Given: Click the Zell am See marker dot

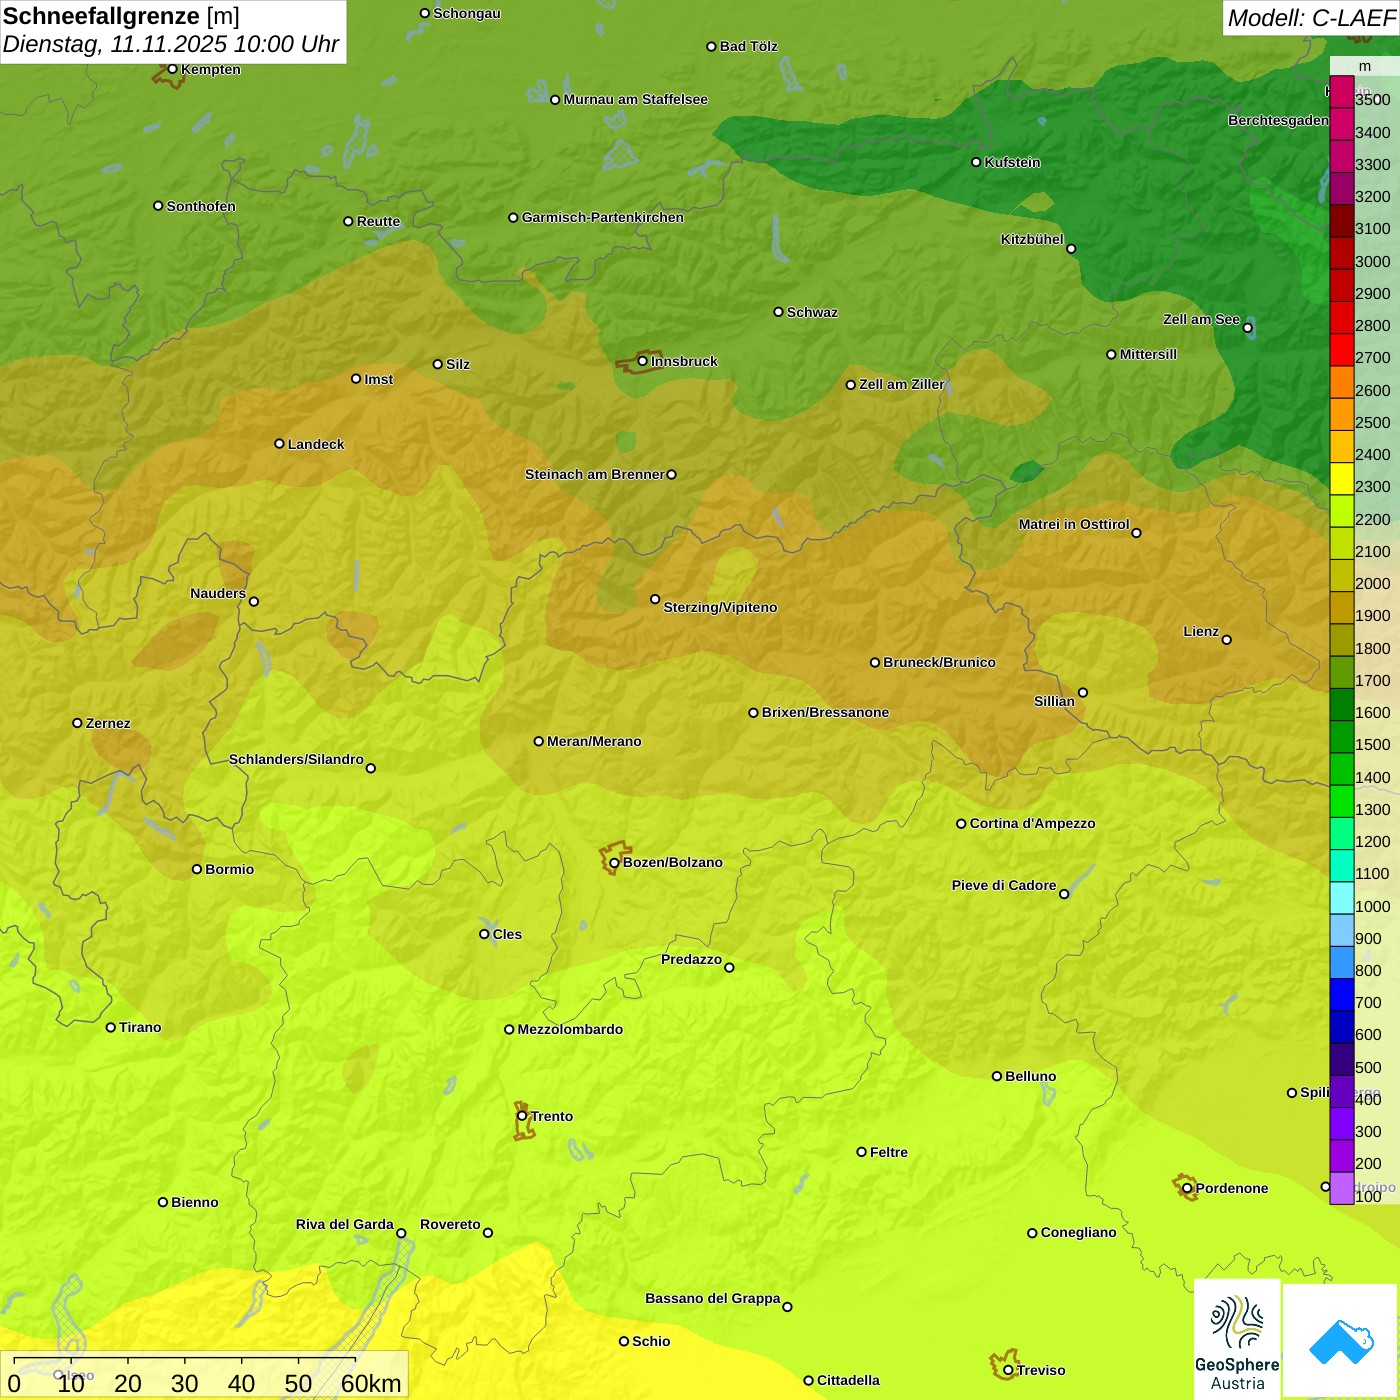Looking at the screenshot, I should click(x=1247, y=327).
